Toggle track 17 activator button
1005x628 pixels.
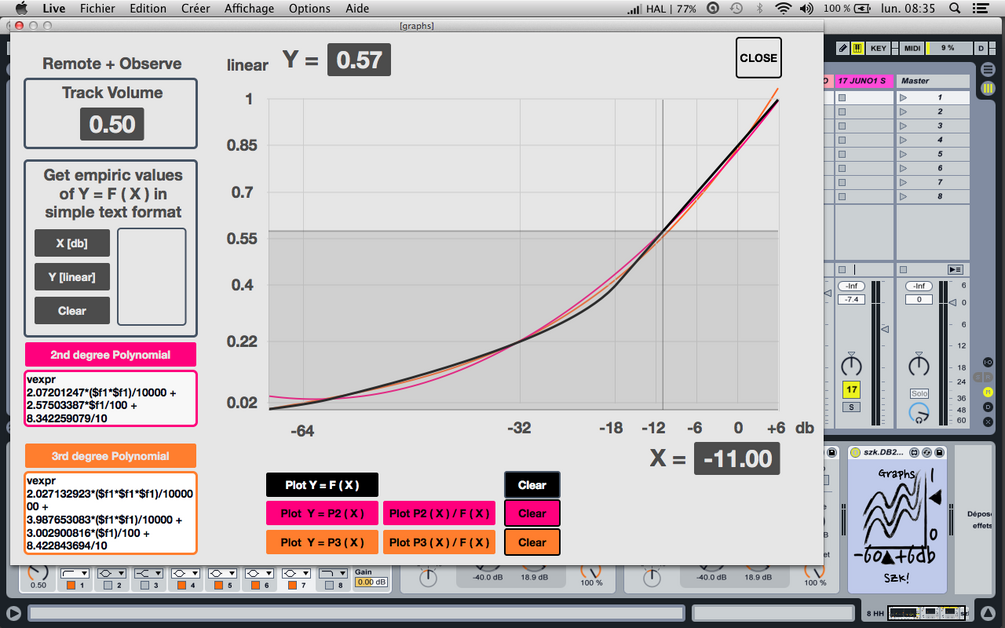851,390
